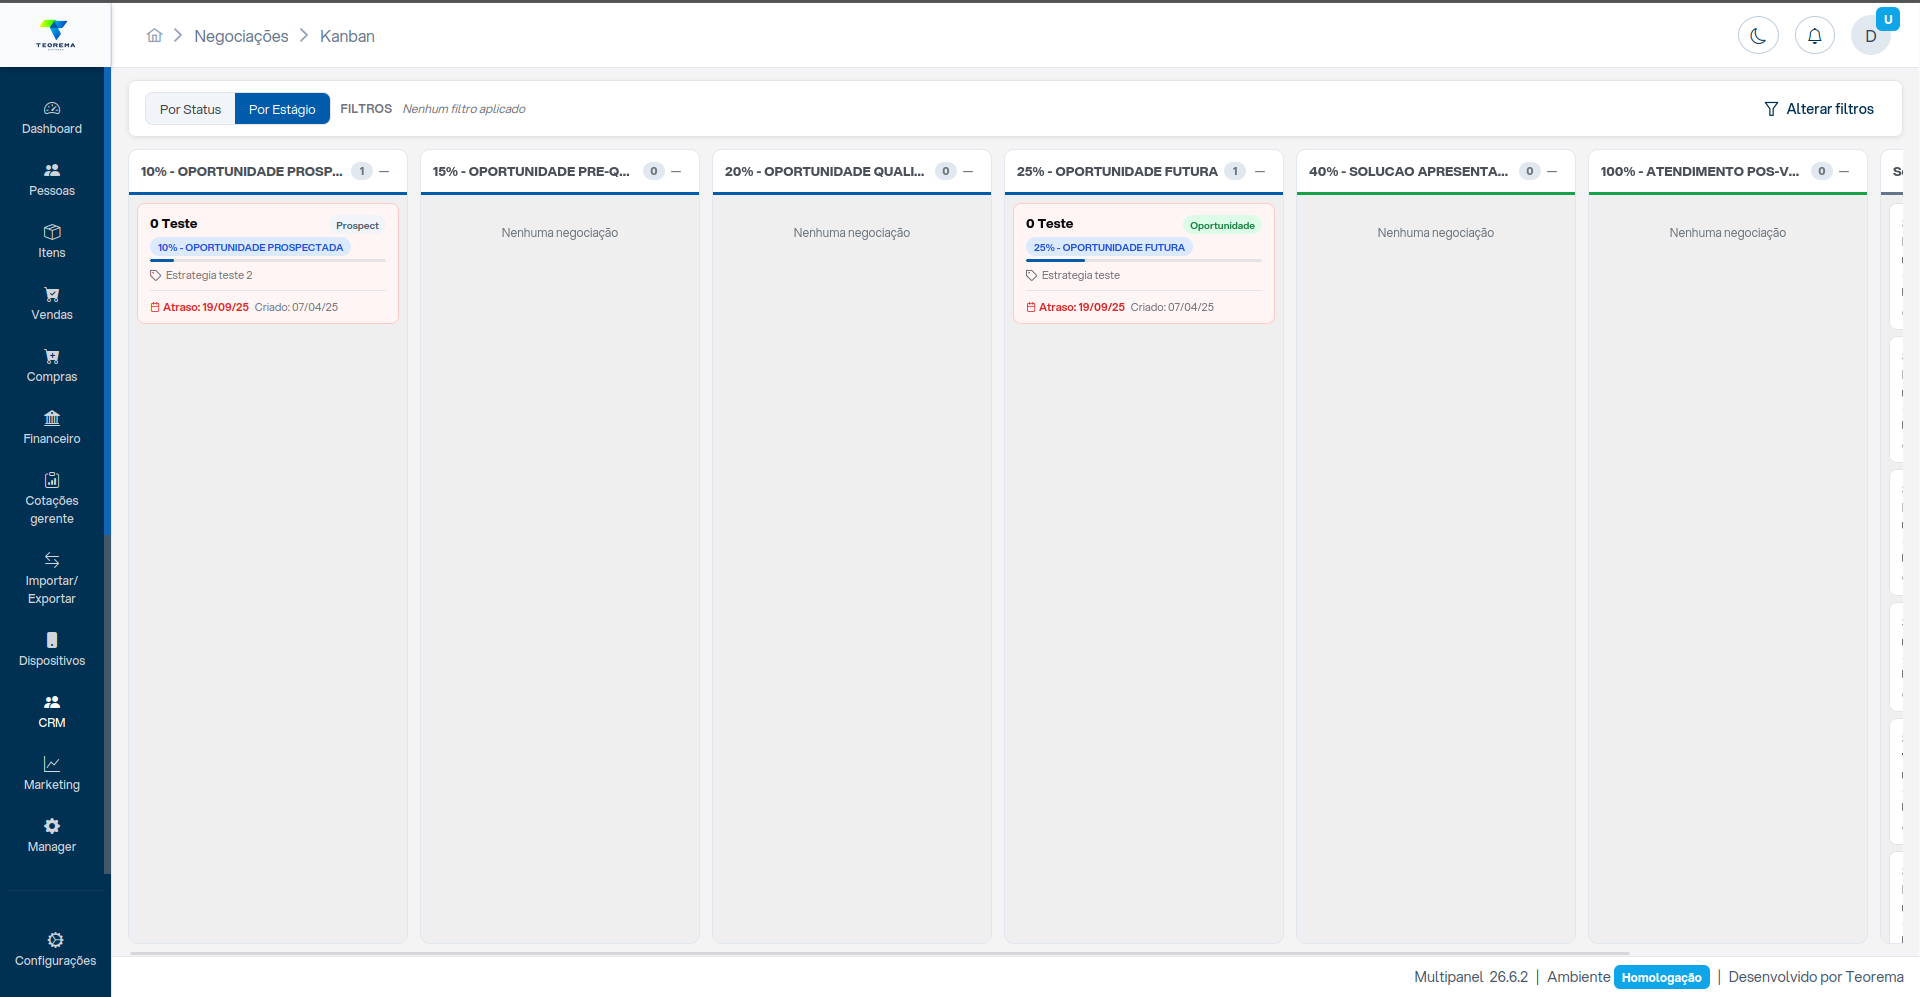Open Dispositivos in the sidebar
The height and width of the screenshot is (997, 1920).
click(x=52, y=650)
